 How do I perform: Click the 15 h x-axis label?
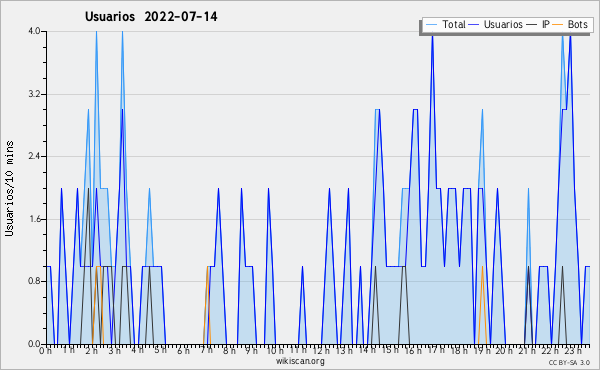pyautogui.click(x=390, y=350)
